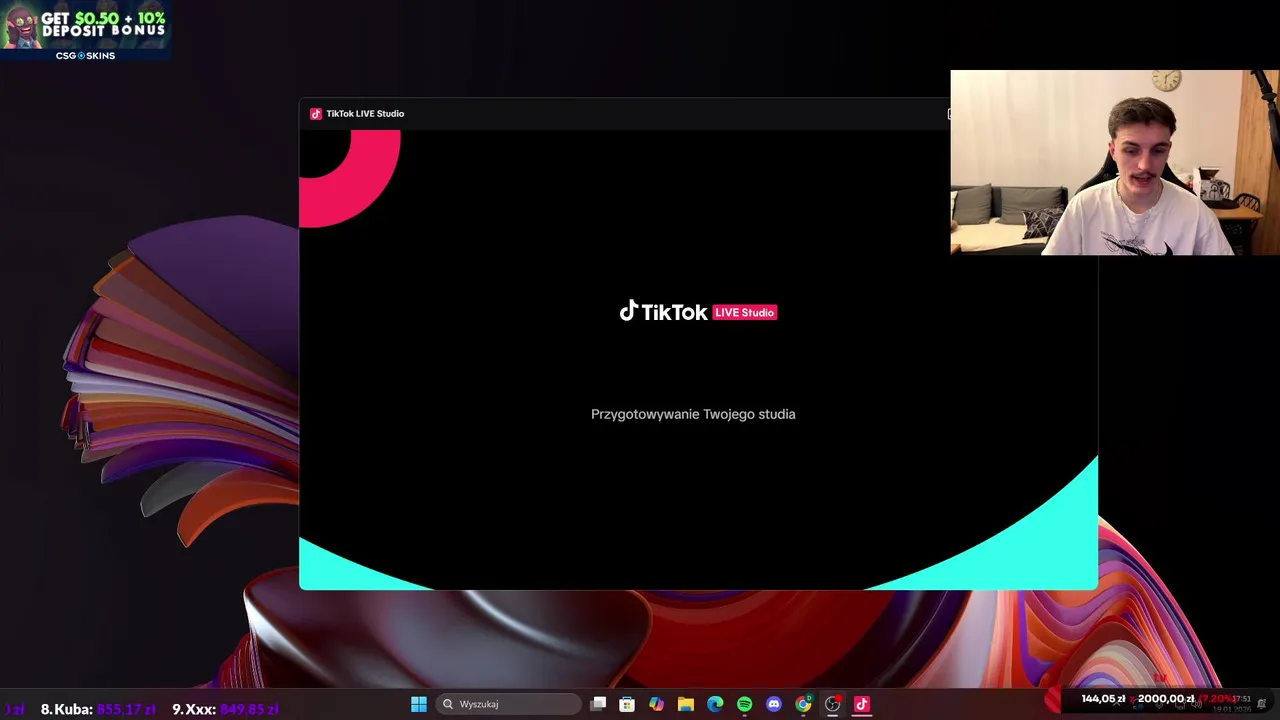The image size is (1280, 720).
Task: Click the 'Przygotowywanie Twojego studia' text
Action: (693, 414)
